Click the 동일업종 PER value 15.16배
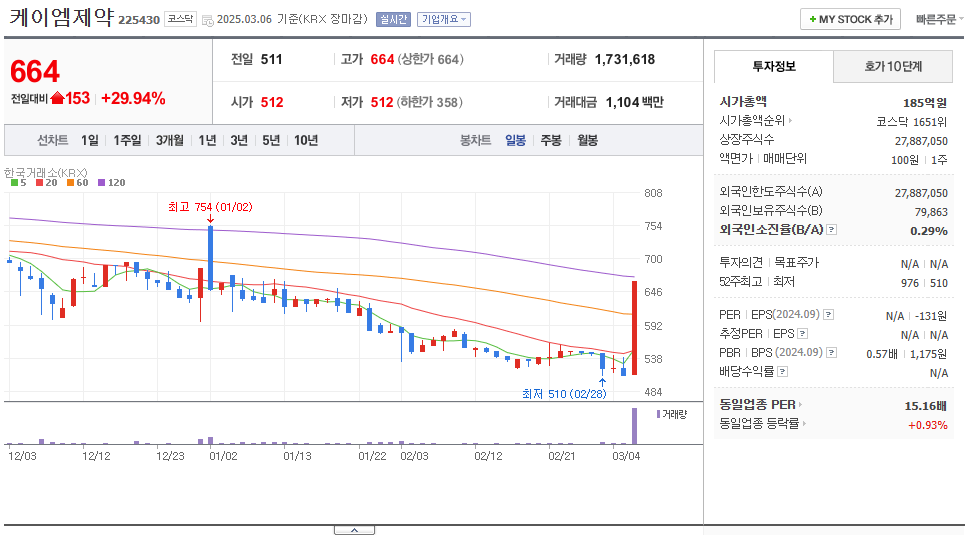This screenshot has height=535, width=965. 926,406
